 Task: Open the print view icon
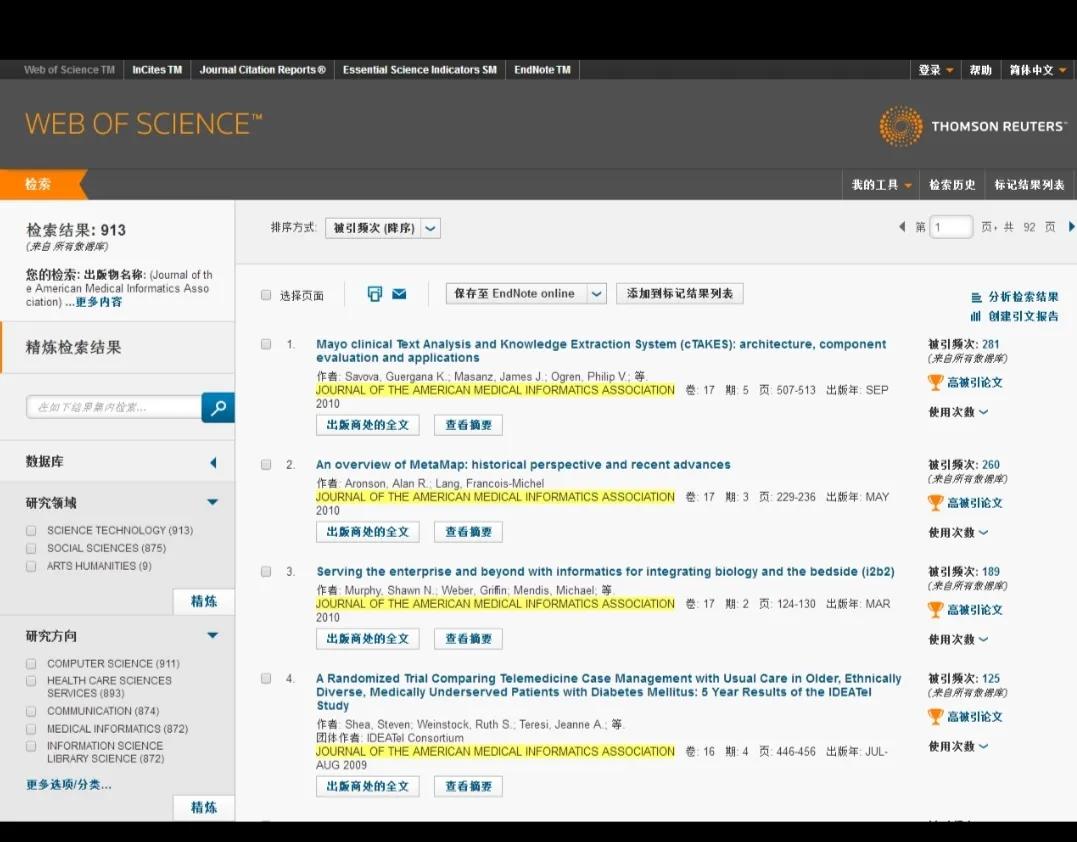coord(373,293)
